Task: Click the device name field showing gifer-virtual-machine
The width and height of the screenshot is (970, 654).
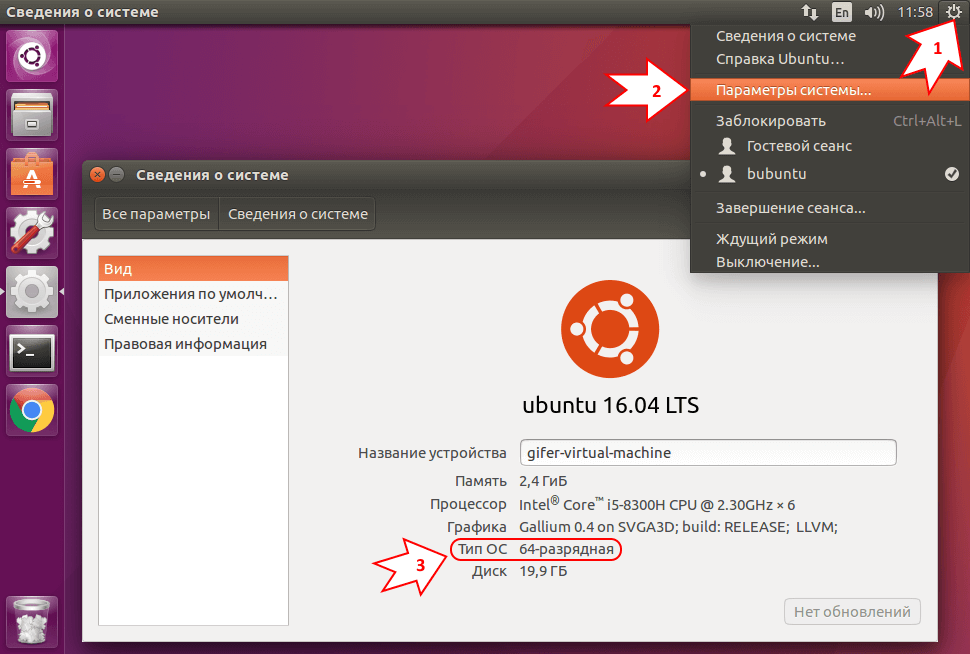Action: point(707,452)
